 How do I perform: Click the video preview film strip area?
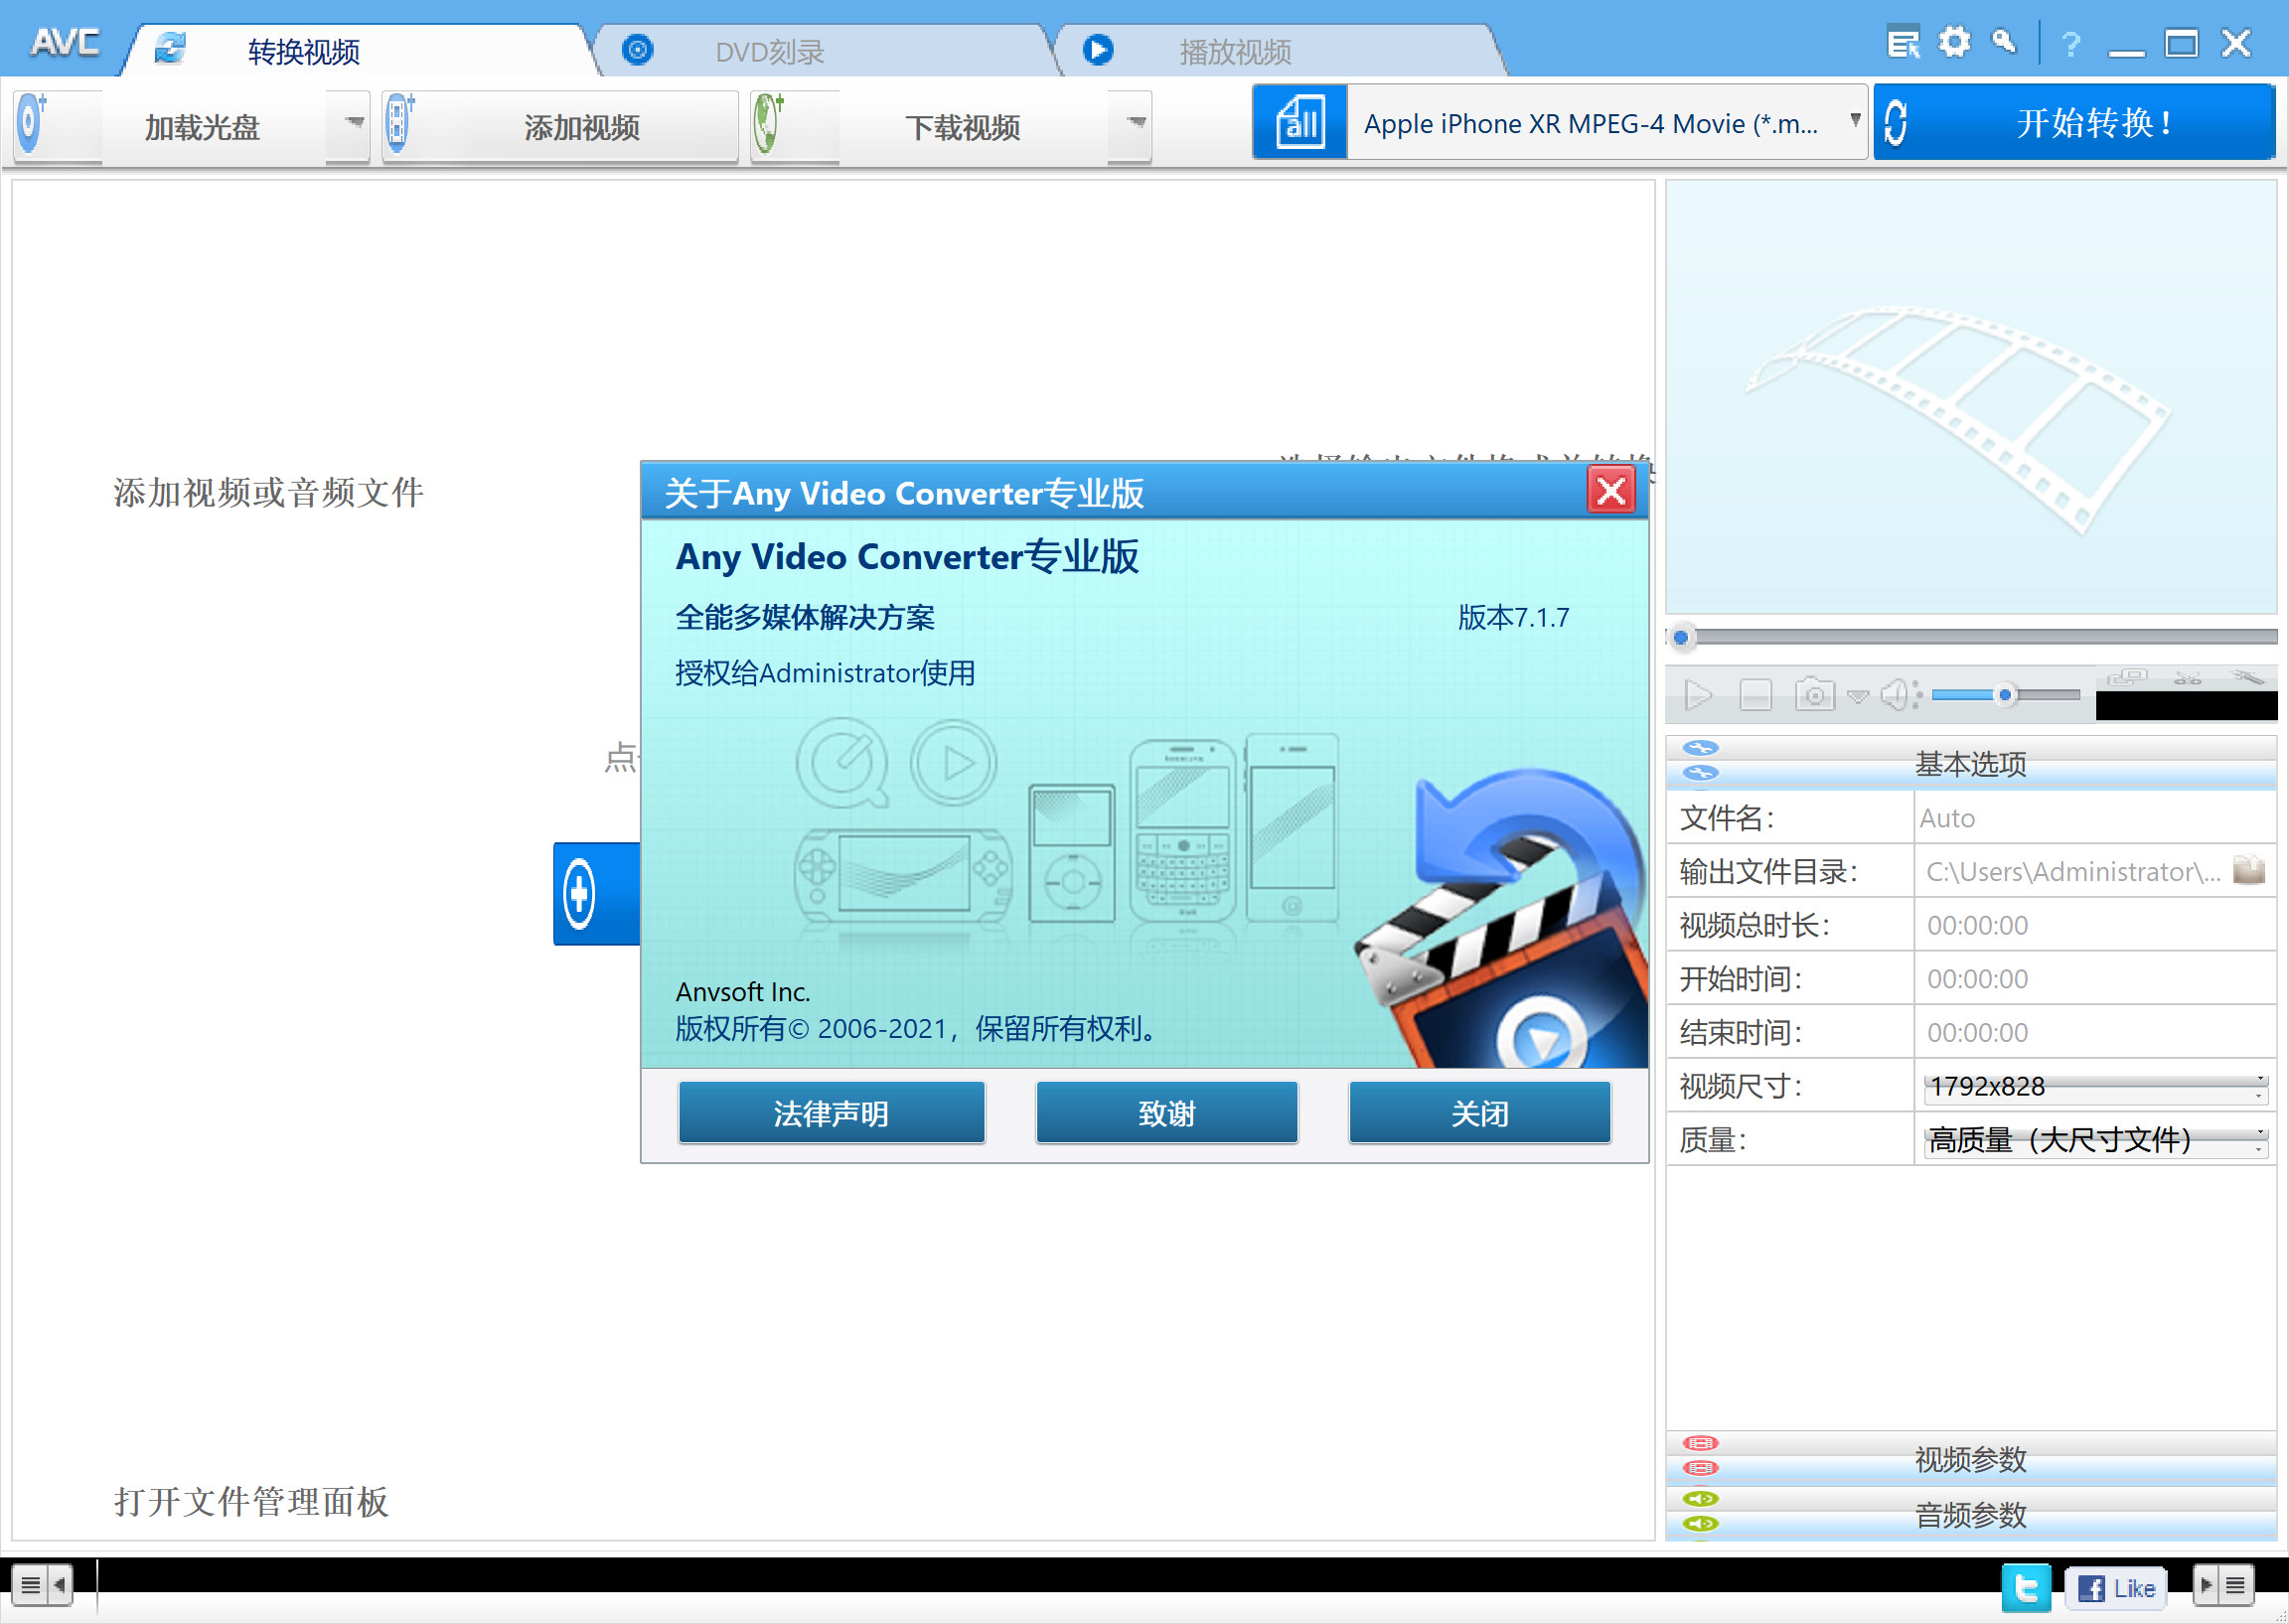(x=1970, y=397)
